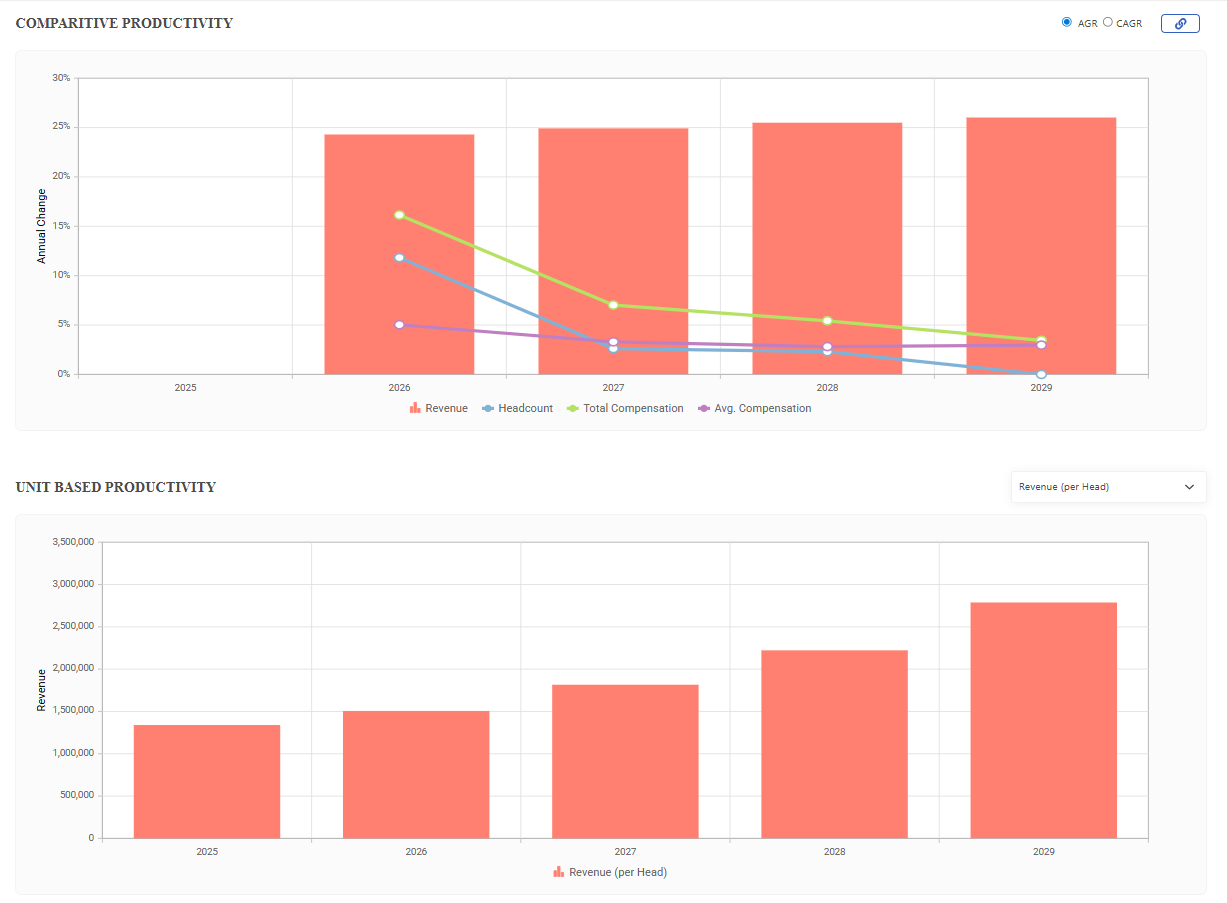Select the 2029 bar in Unit Based Productivity
This screenshot has width=1227, height=903.
click(1043, 720)
